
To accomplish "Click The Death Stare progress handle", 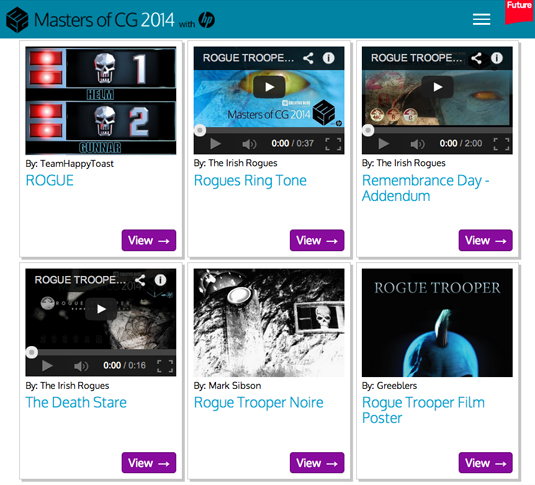I will tap(32, 352).
